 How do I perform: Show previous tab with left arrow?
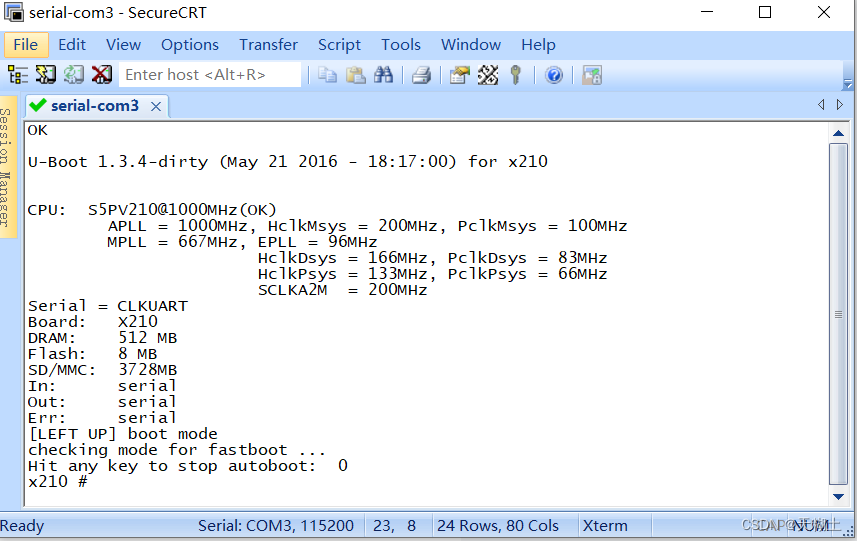(821, 104)
